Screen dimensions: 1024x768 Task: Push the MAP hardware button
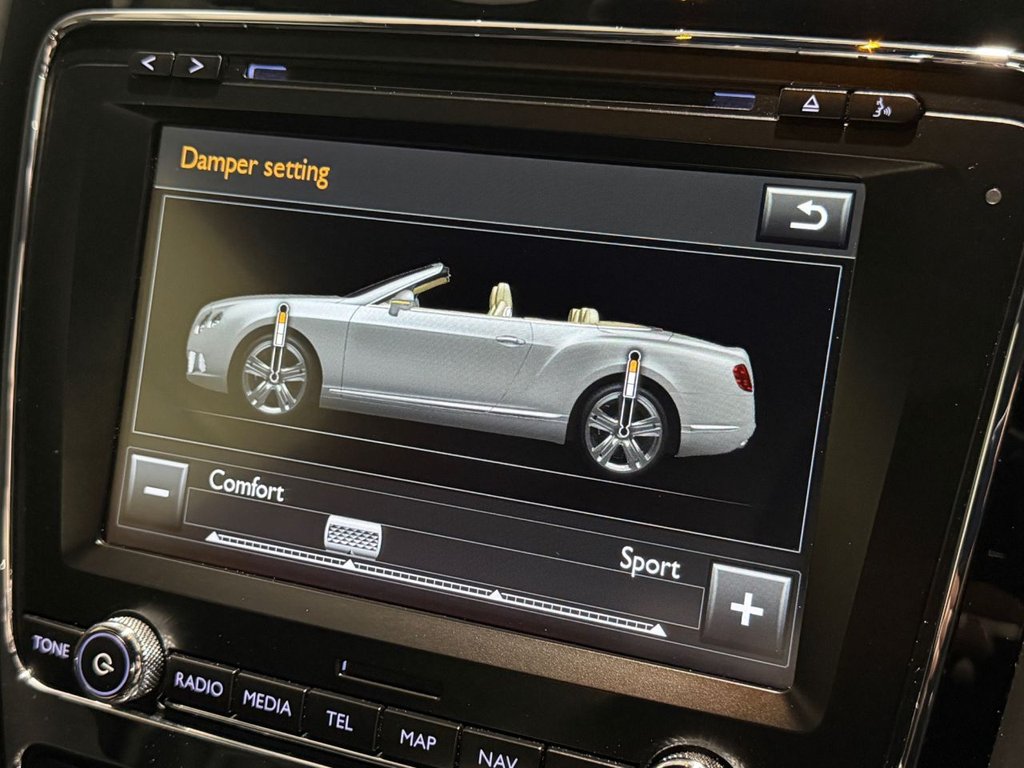pos(418,740)
